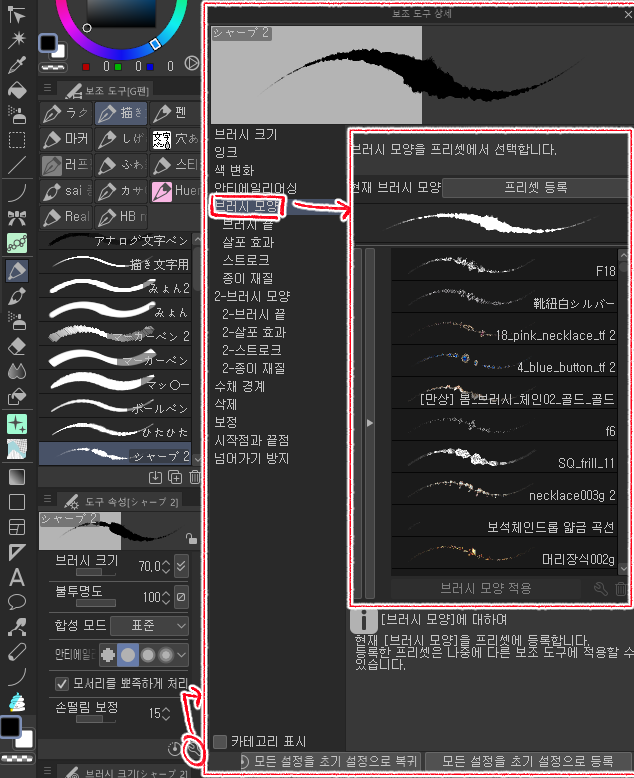
Task: Click the 프리셋 등록 button
Action: tap(536, 188)
